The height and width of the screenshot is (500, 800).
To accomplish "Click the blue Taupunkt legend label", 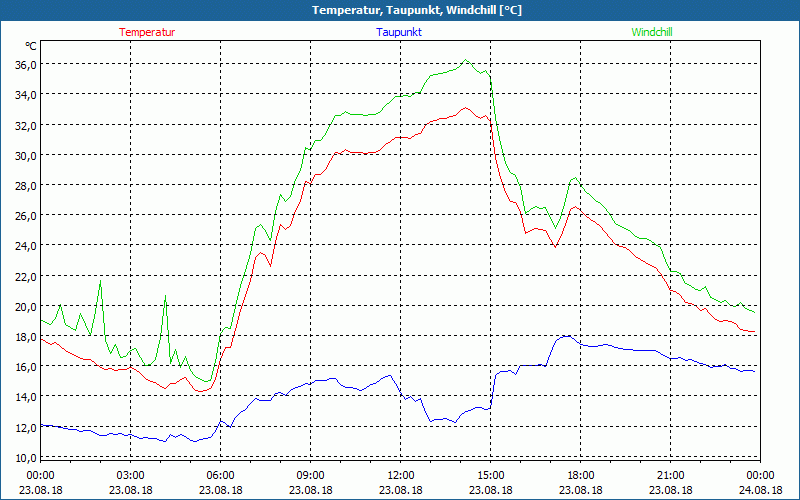I will (399, 32).
